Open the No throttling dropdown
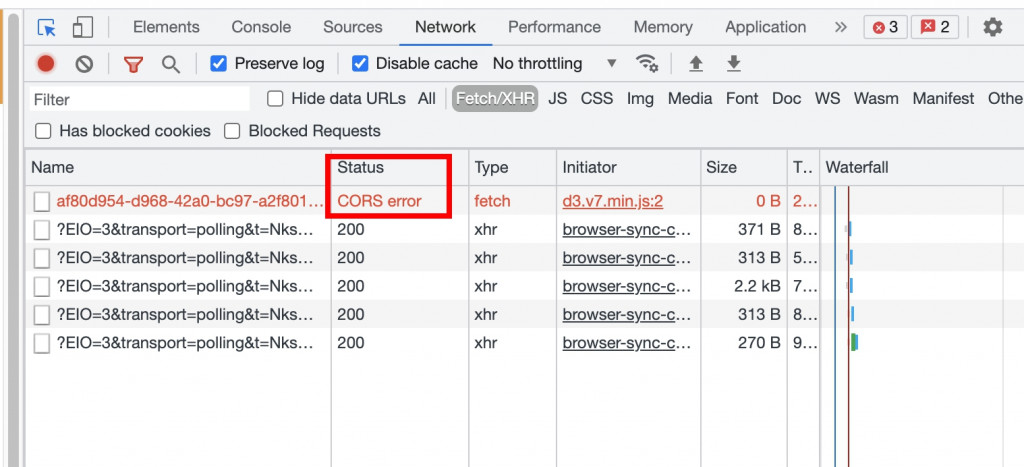This screenshot has width=1024, height=467. click(555, 64)
